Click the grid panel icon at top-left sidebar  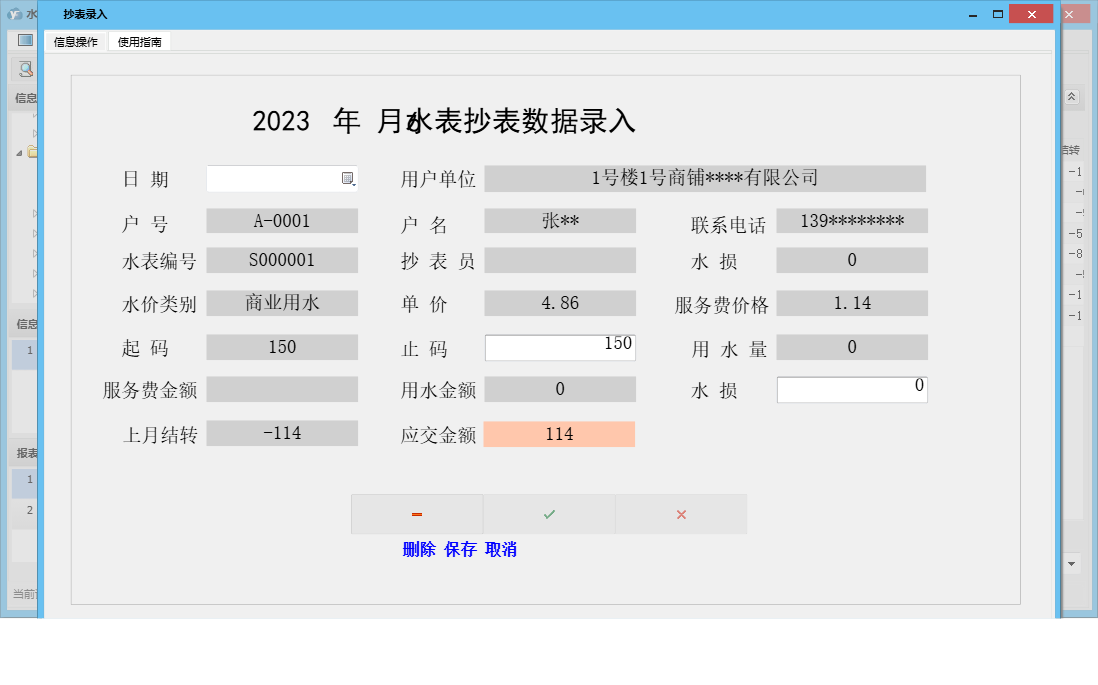pyautogui.click(x=23, y=40)
